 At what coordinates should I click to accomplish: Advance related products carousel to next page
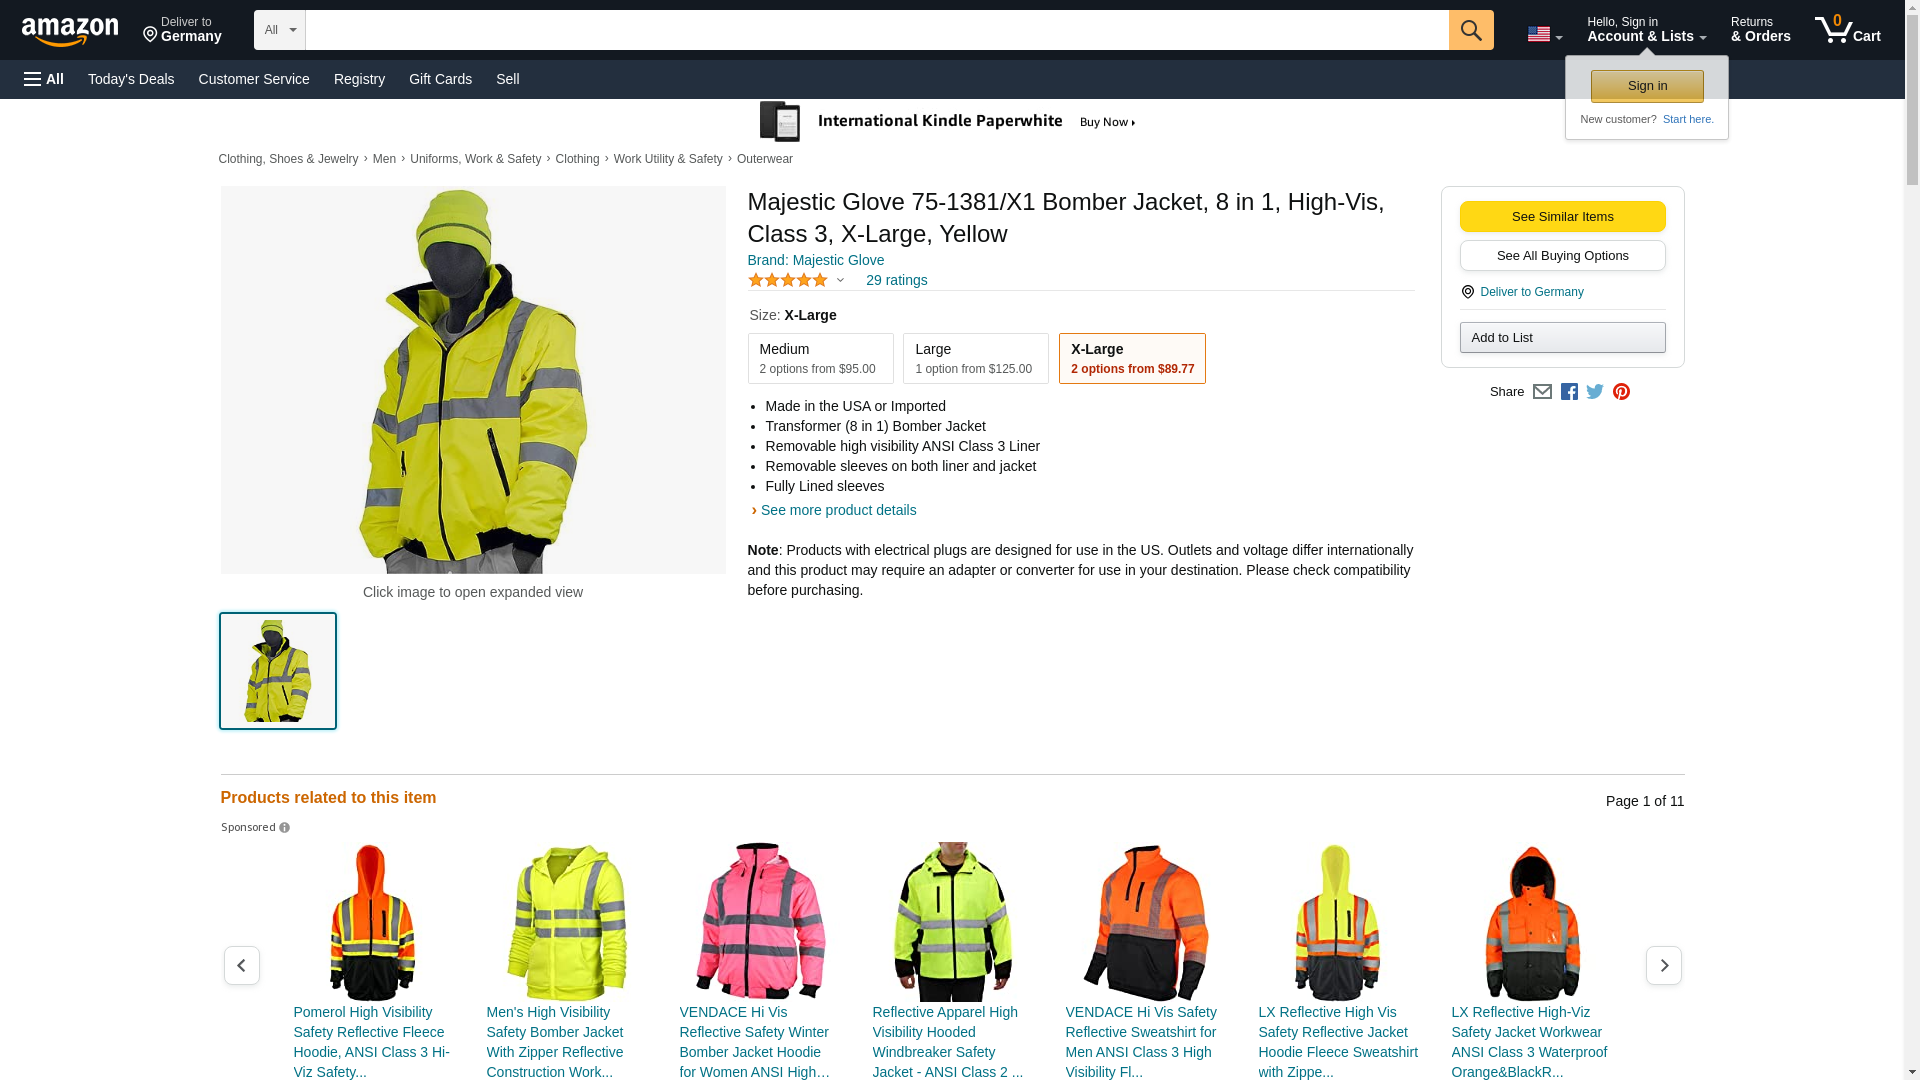click(1663, 965)
